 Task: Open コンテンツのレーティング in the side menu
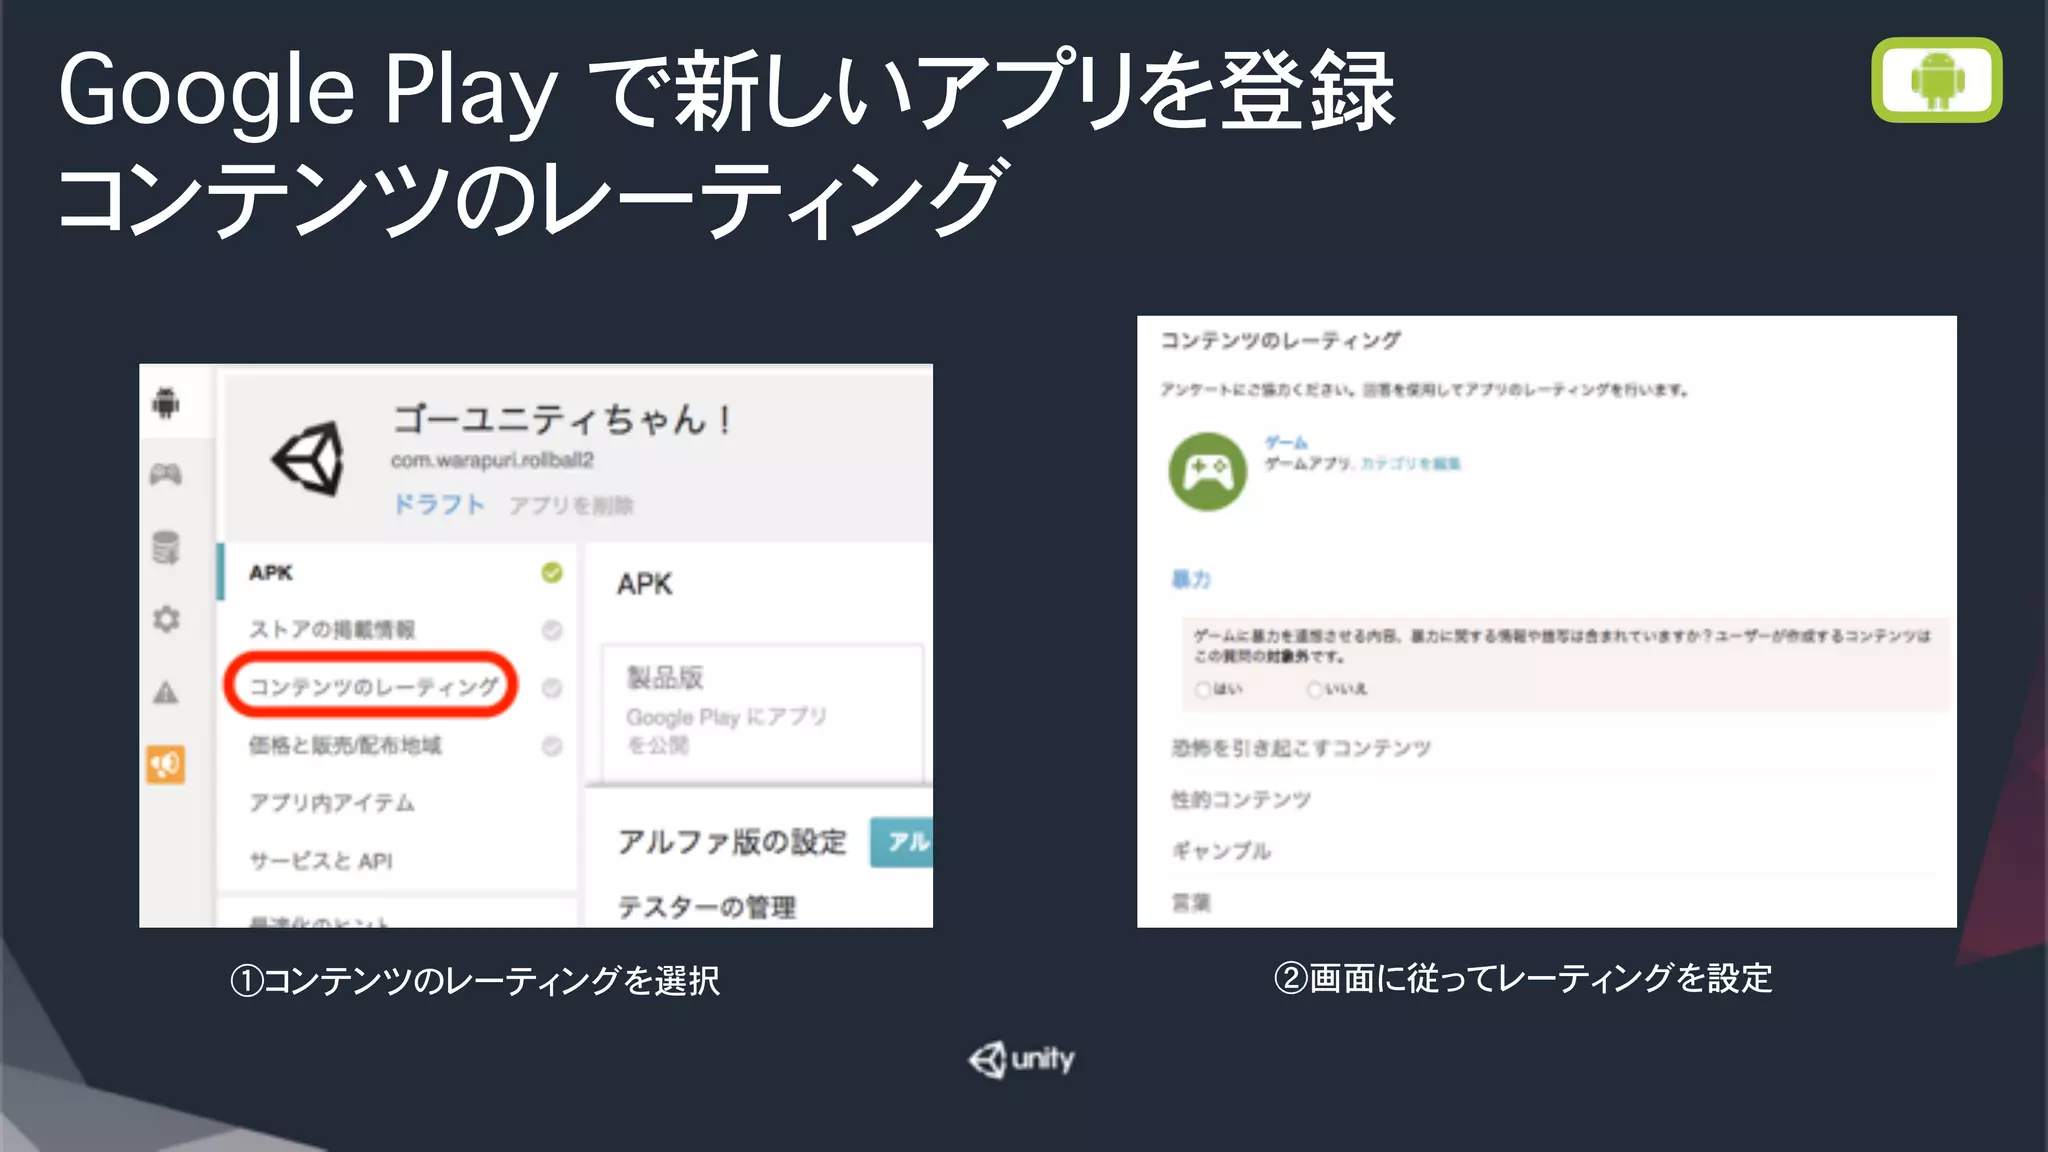pos(373,687)
